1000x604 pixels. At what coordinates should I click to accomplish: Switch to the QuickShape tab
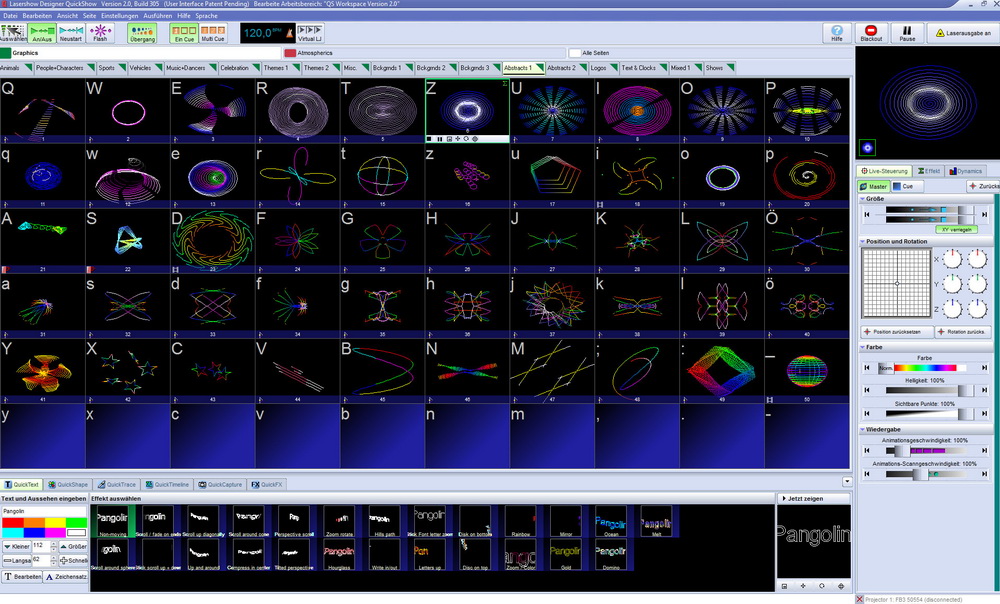click(x=69, y=484)
